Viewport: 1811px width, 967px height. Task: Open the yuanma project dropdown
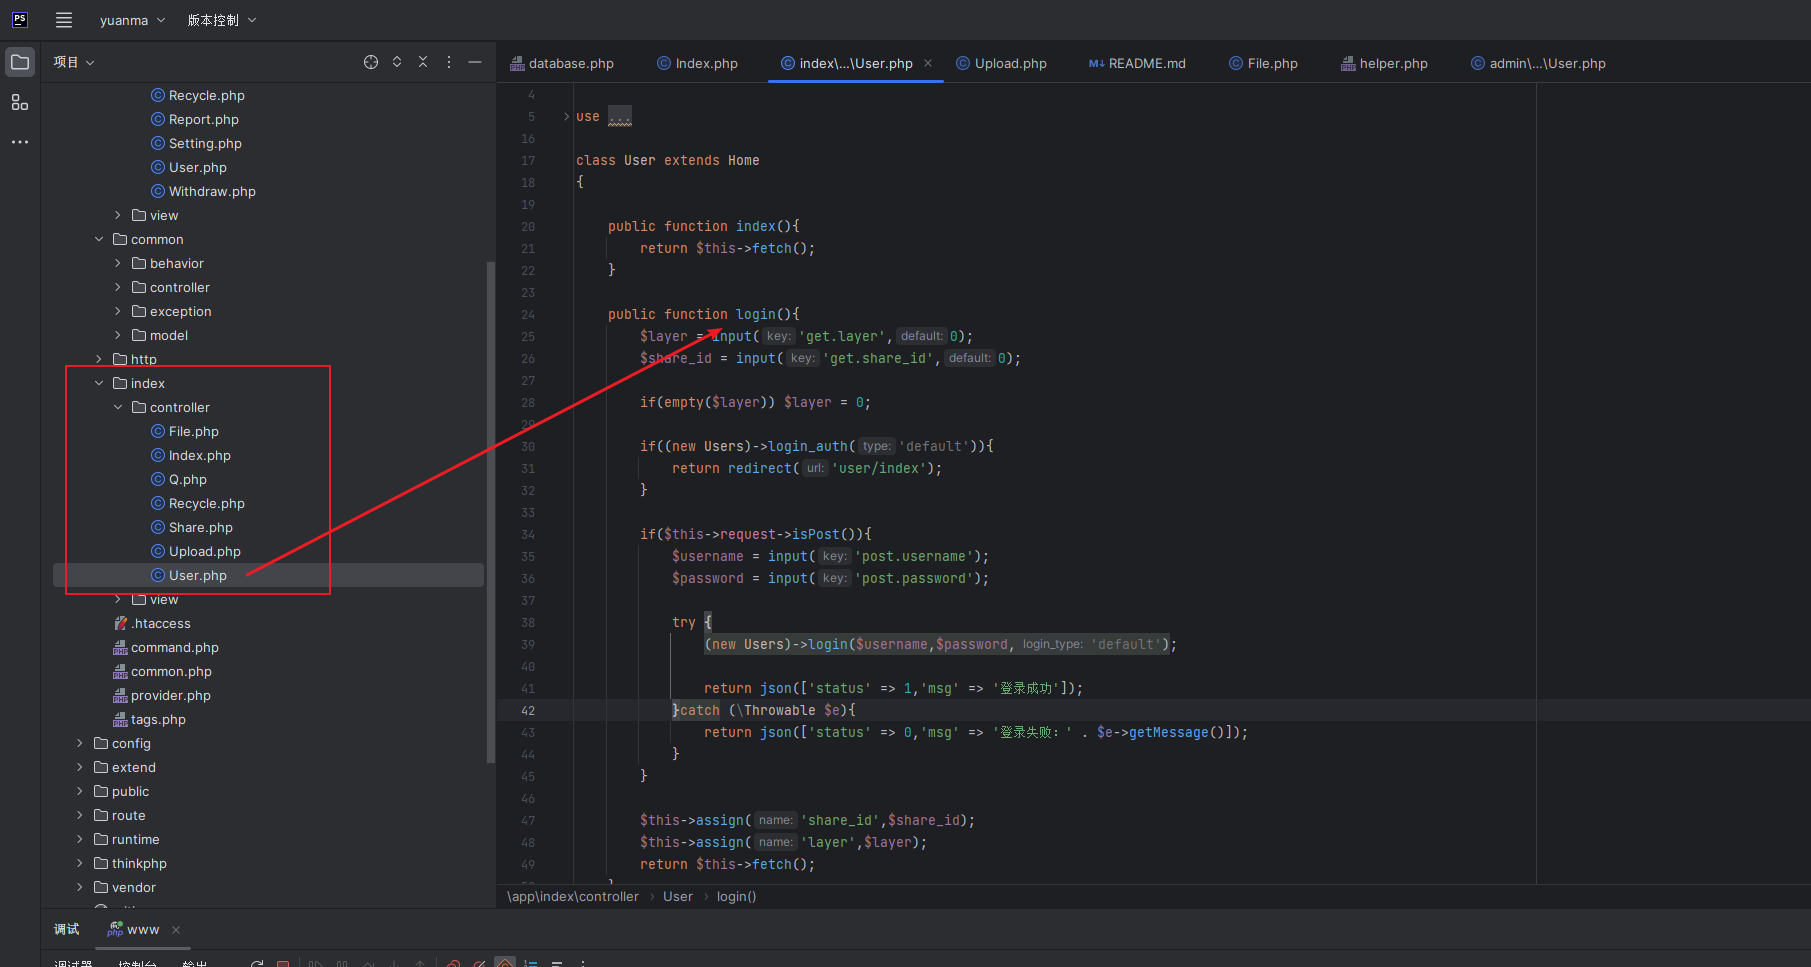coord(132,20)
